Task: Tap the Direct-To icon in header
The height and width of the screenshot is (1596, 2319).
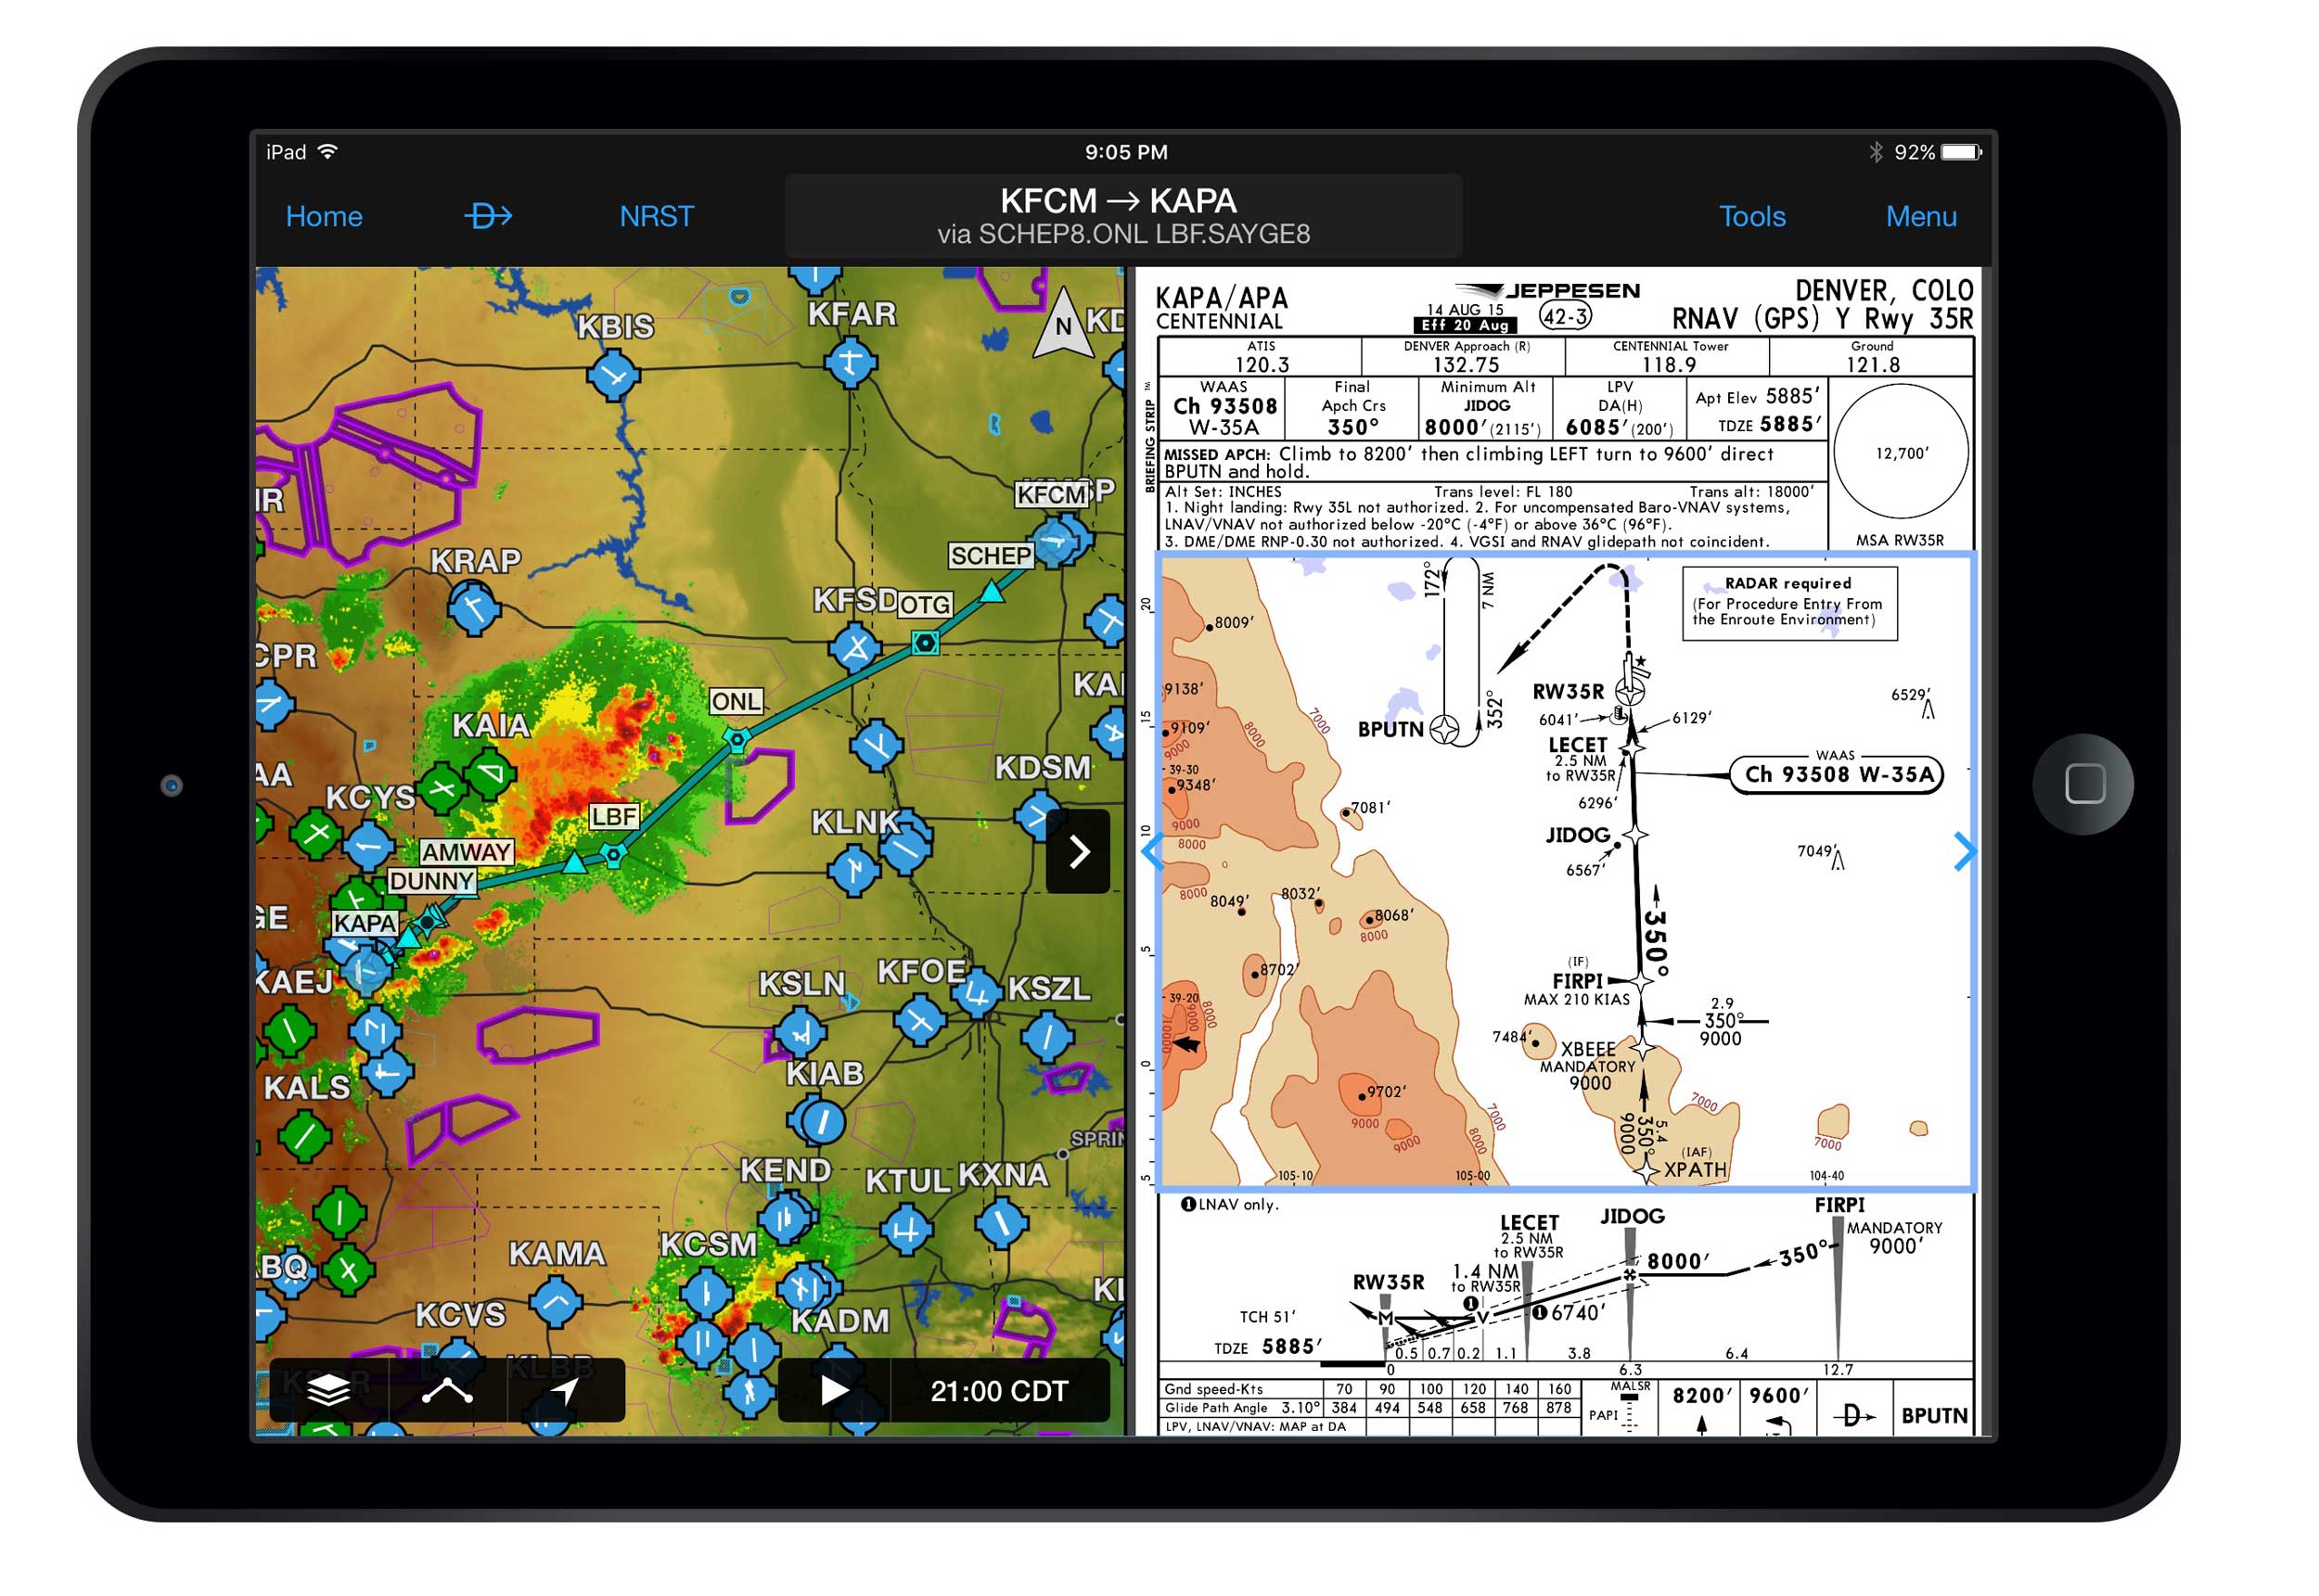Action: tap(489, 215)
